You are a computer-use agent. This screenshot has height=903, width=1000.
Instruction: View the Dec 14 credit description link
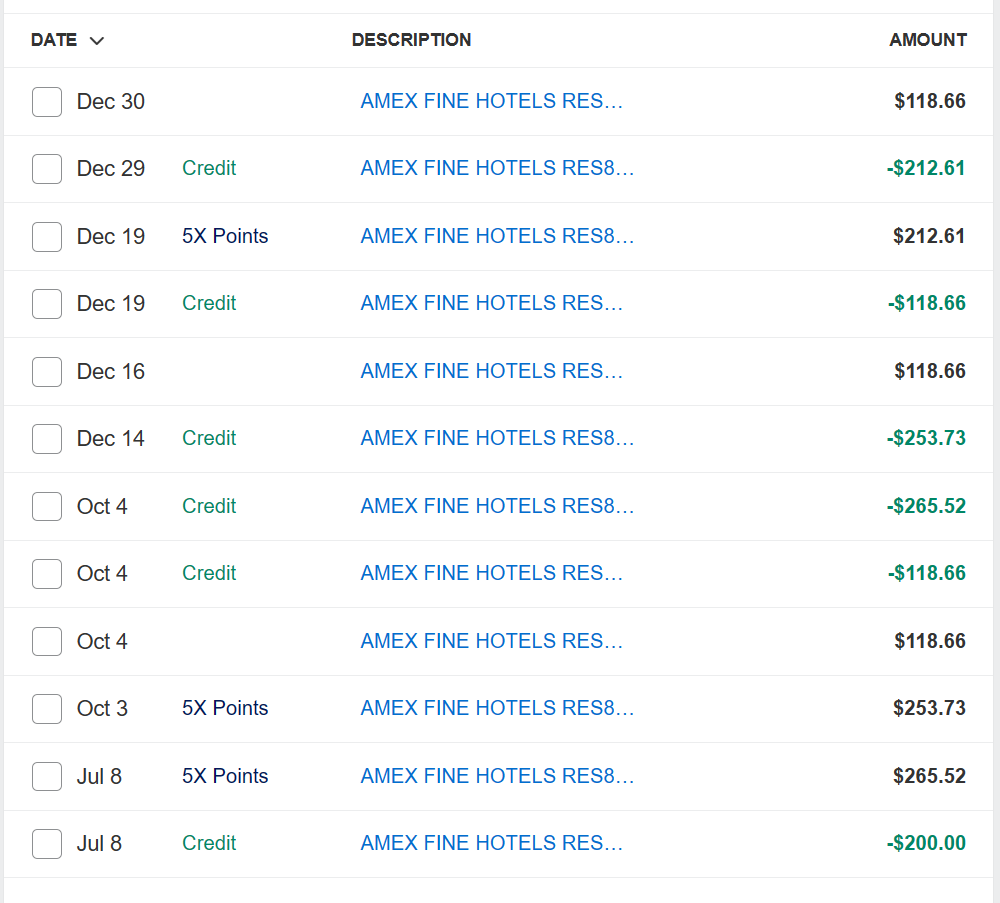[x=497, y=438]
